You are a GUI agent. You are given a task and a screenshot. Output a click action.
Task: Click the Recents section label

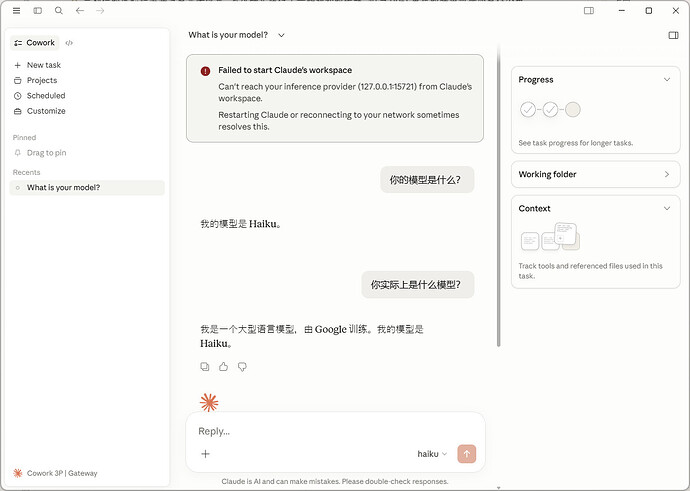[x=26, y=172]
